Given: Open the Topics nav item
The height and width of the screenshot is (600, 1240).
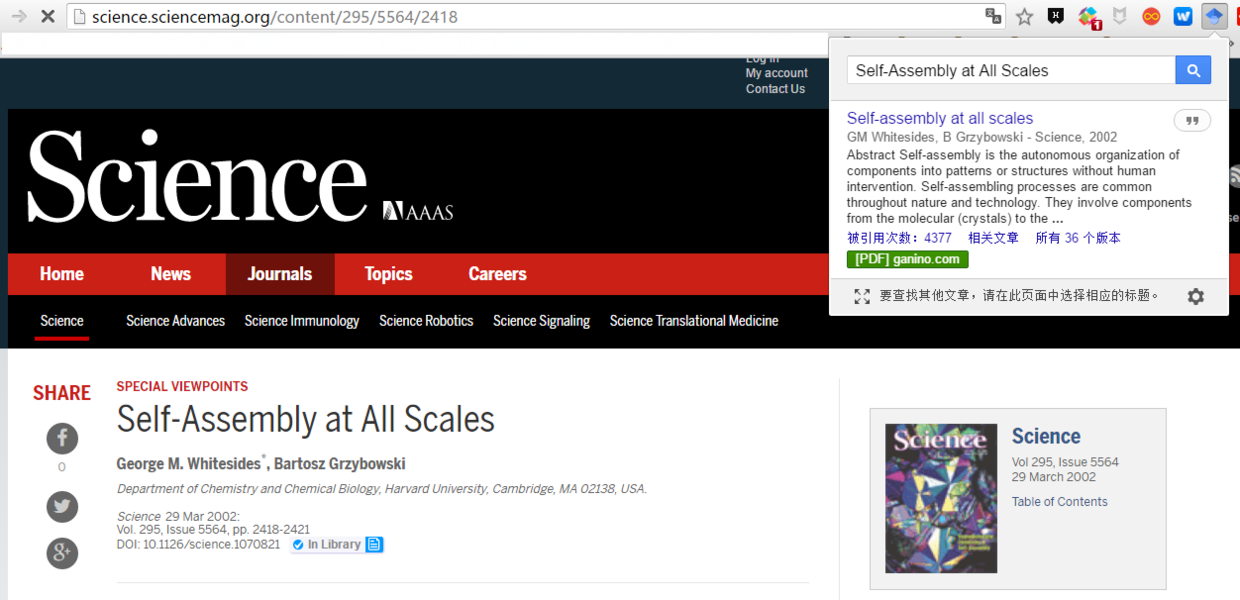Looking at the screenshot, I should [x=388, y=274].
